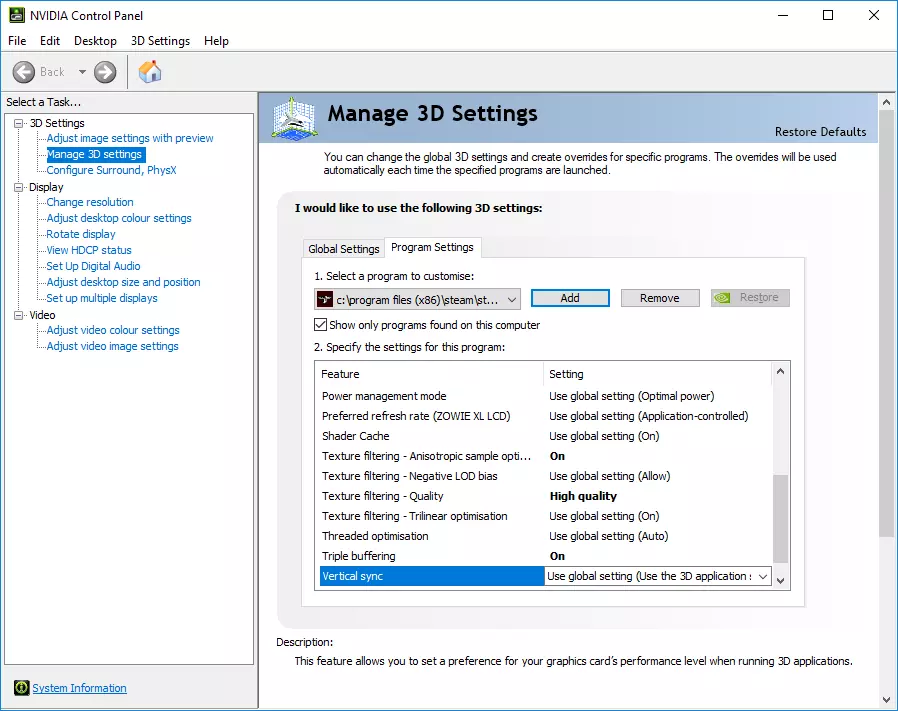Select Texture filtering - Trilinear optimisation row
Viewport: 898px width, 711px height.
[546, 516]
